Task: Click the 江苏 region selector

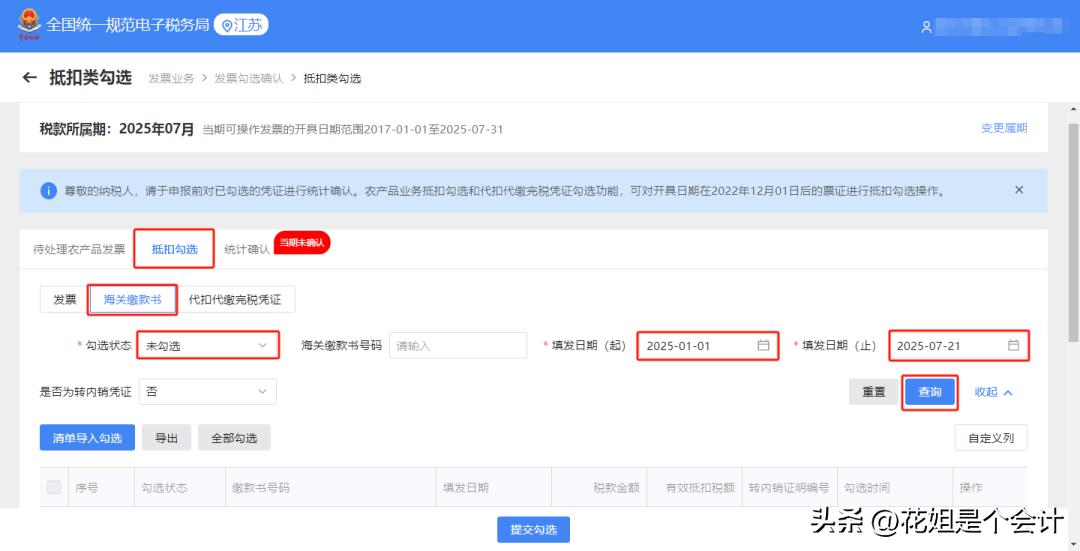Action: [241, 25]
